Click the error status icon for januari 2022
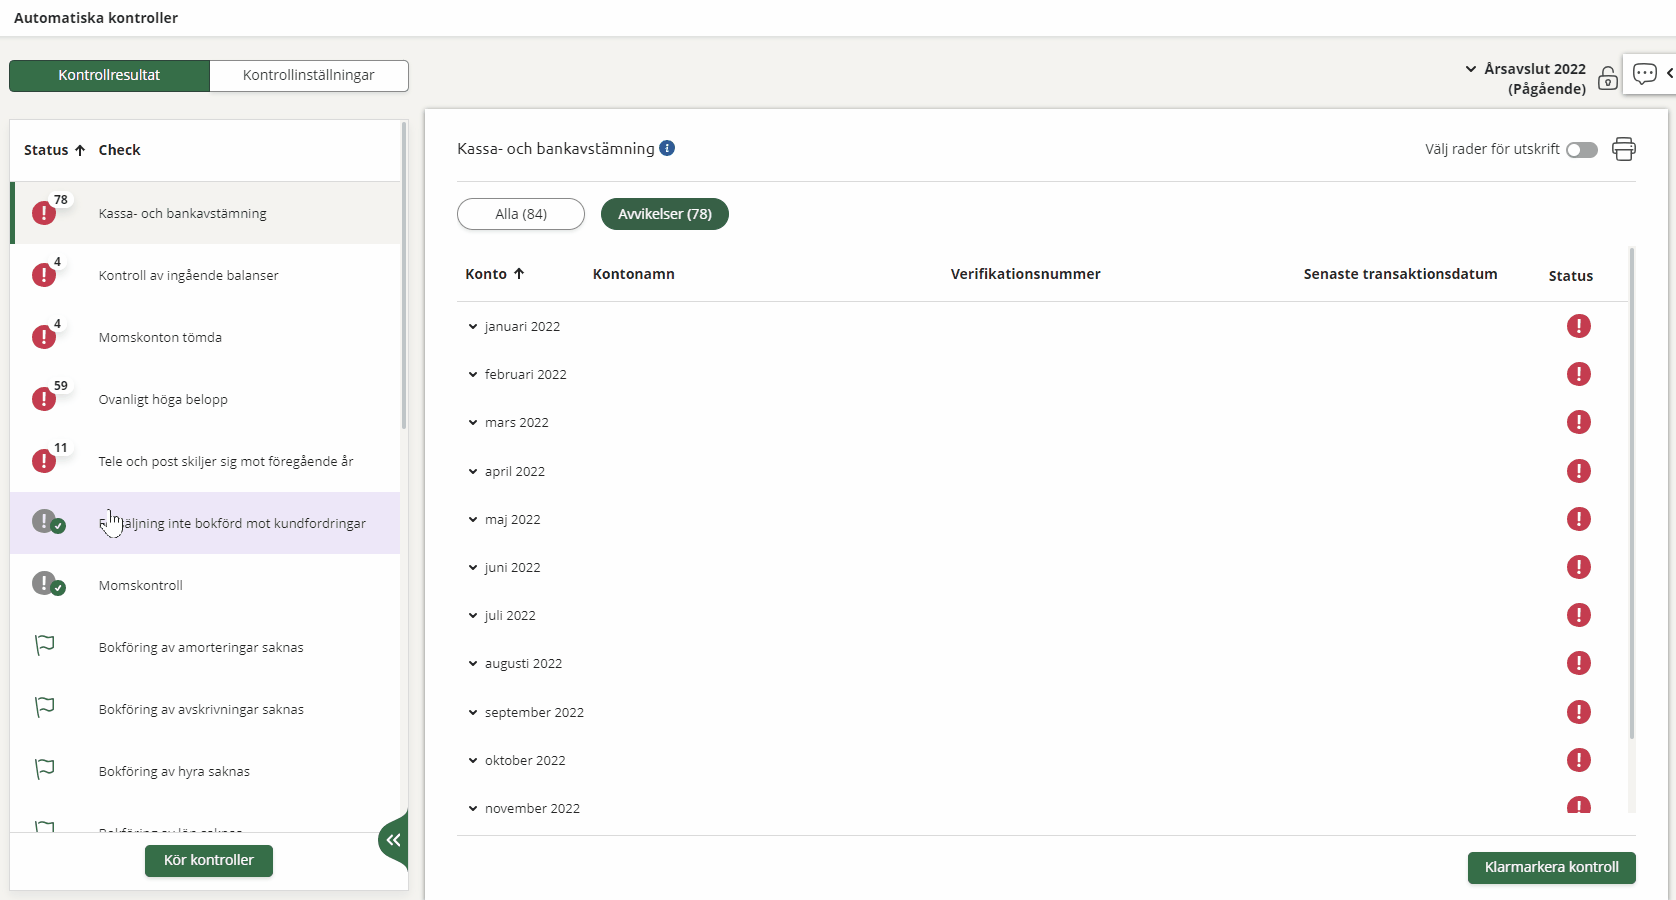The width and height of the screenshot is (1676, 900). (x=1578, y=326)
